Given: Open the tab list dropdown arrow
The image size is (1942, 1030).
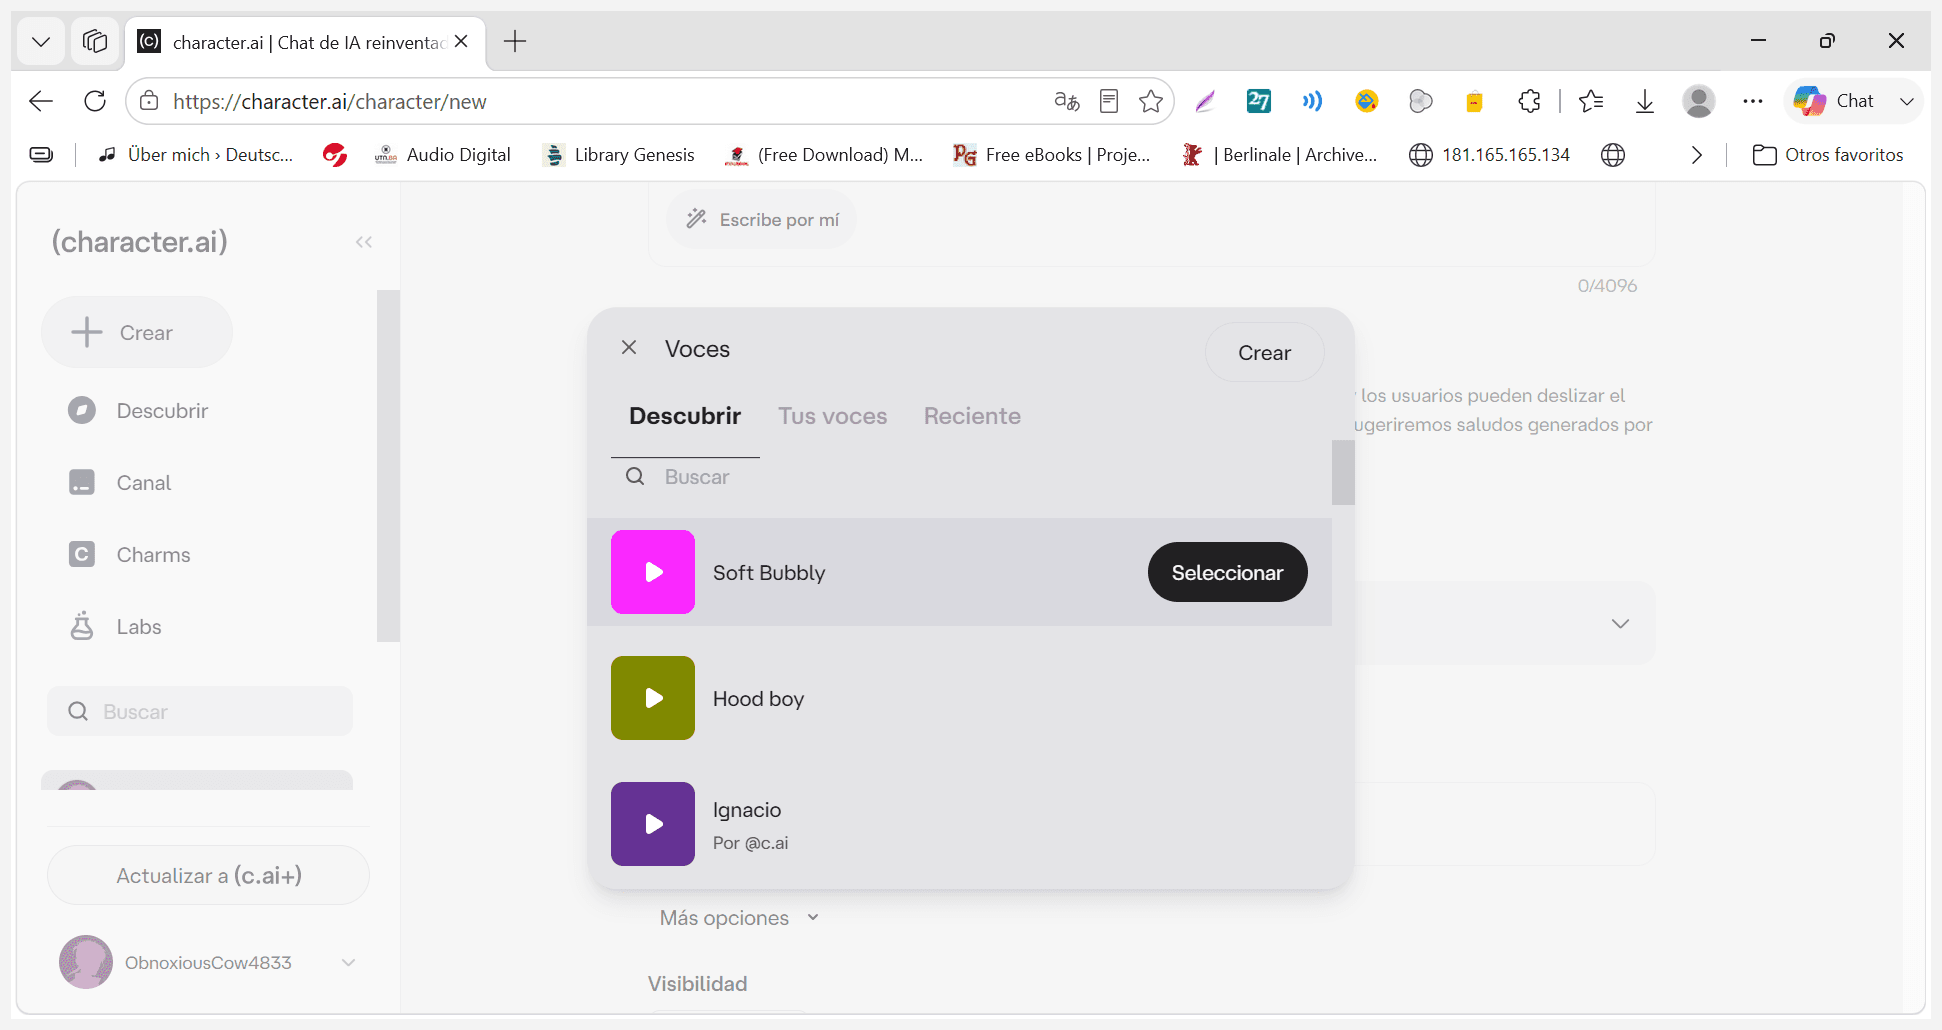Looking at the screenshot, I should click(x=41, y=41).
